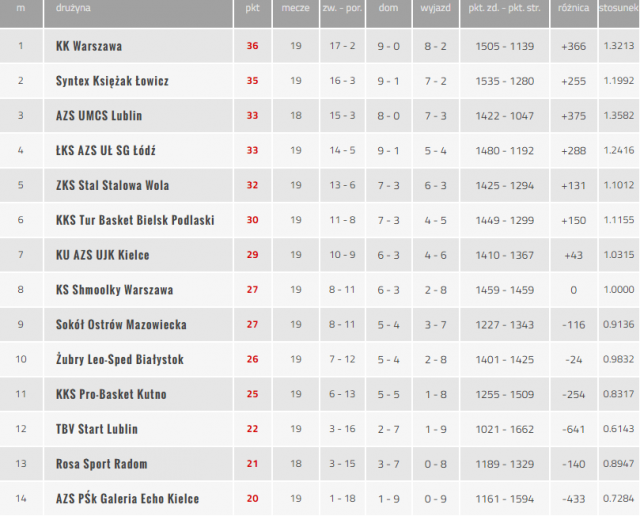Select Żubry Leo-Sped Białystok row name

[120, 359]
